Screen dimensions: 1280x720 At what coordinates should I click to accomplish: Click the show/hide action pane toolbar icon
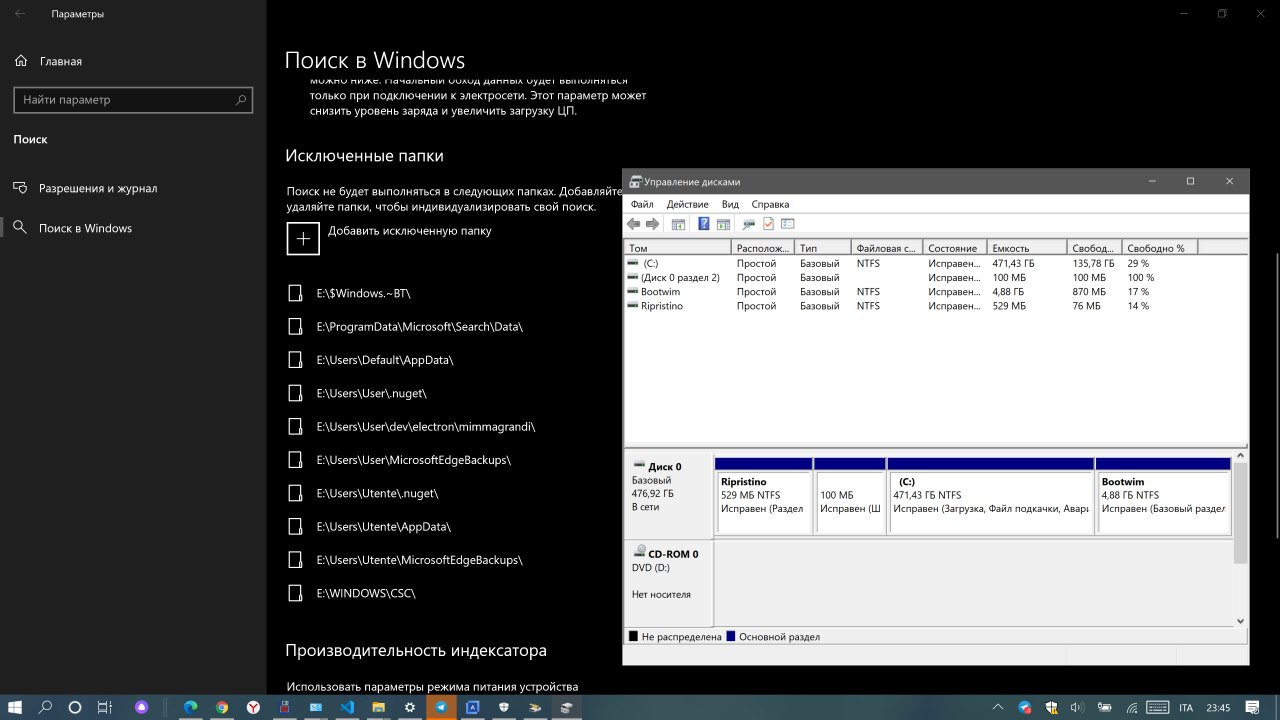tap(723, 224)
